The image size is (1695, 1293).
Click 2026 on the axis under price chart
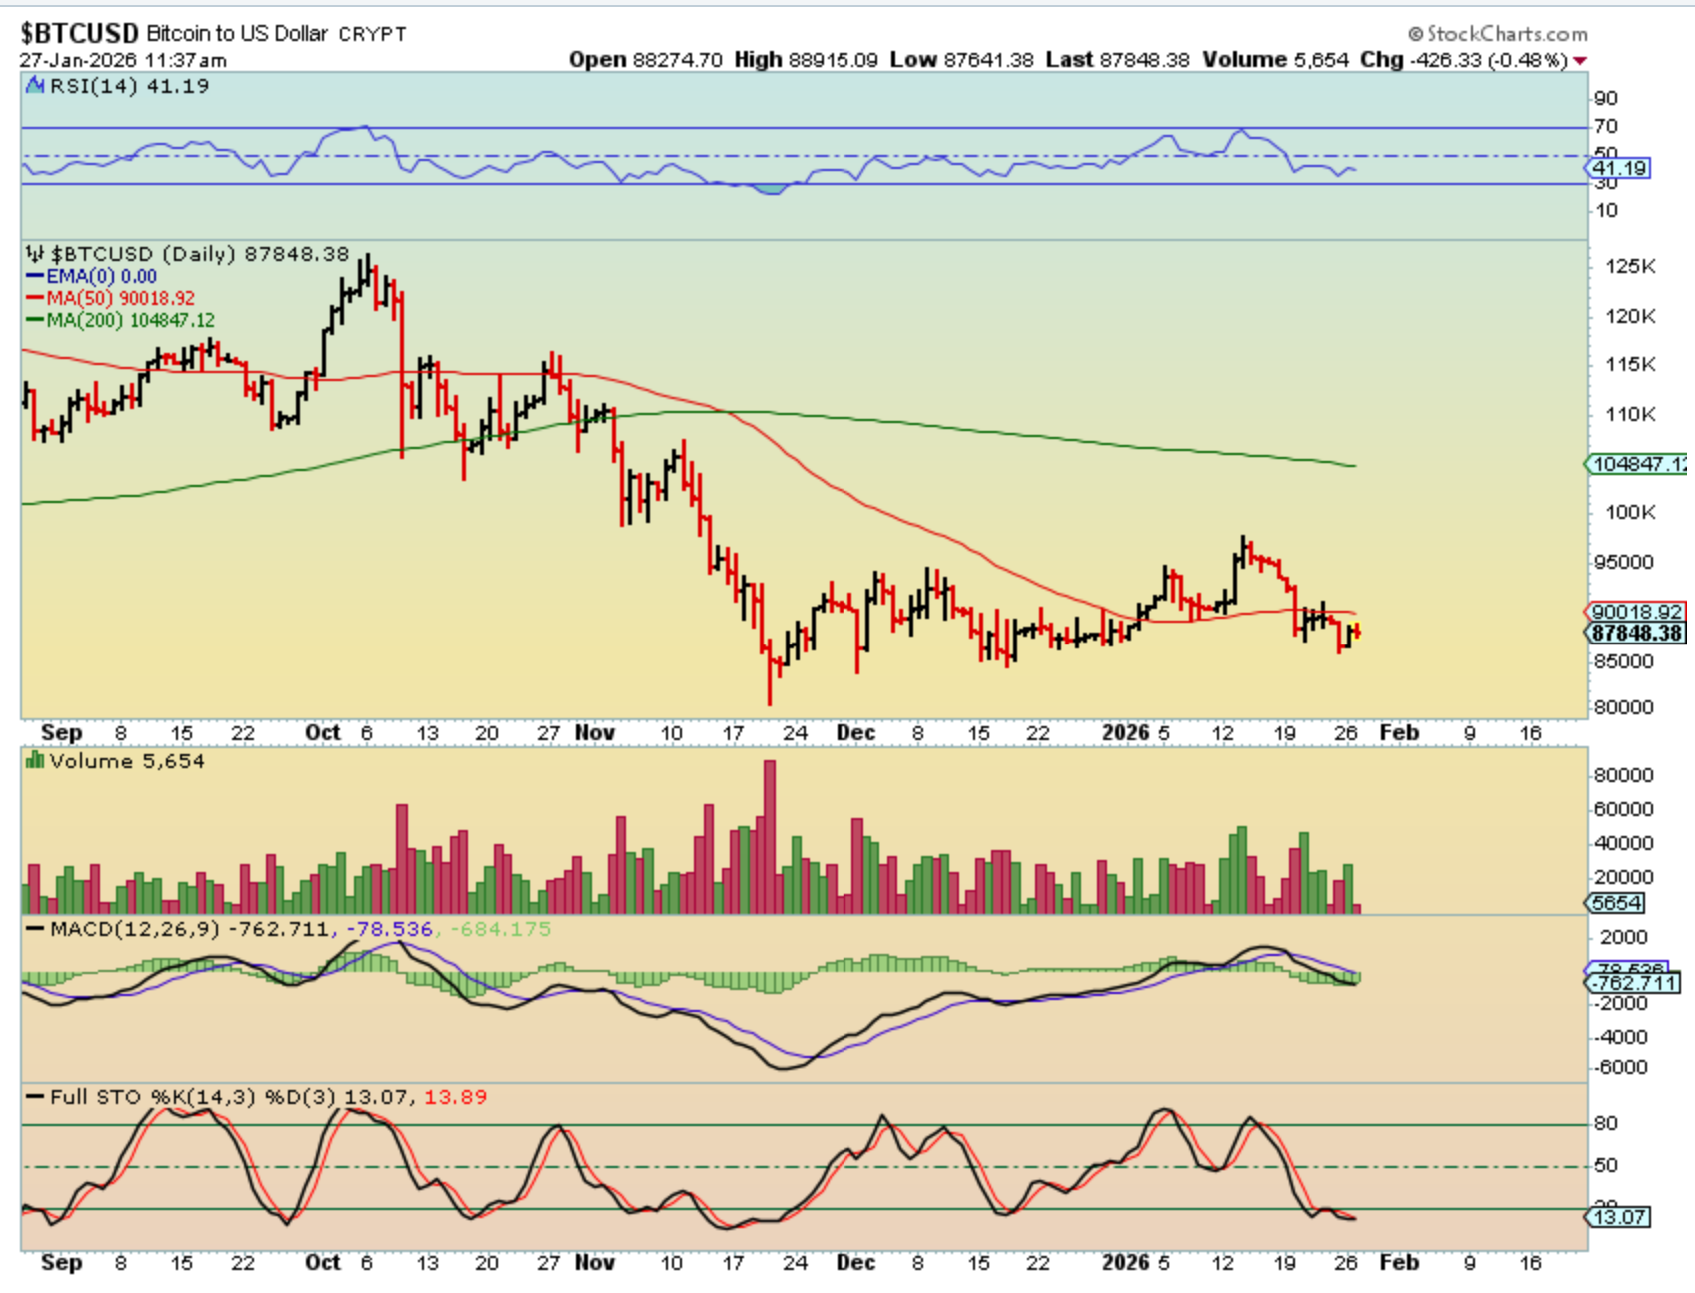[1126, 733]
